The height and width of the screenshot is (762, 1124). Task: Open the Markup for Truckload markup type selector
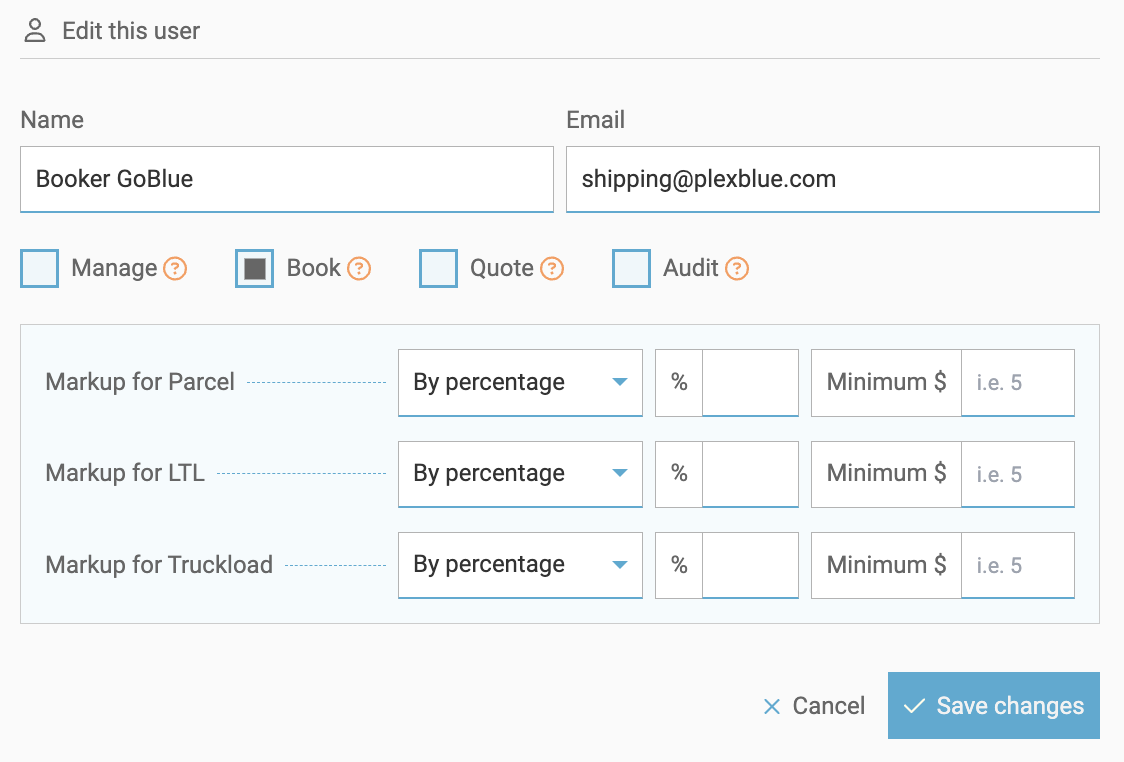click(520, 564)
